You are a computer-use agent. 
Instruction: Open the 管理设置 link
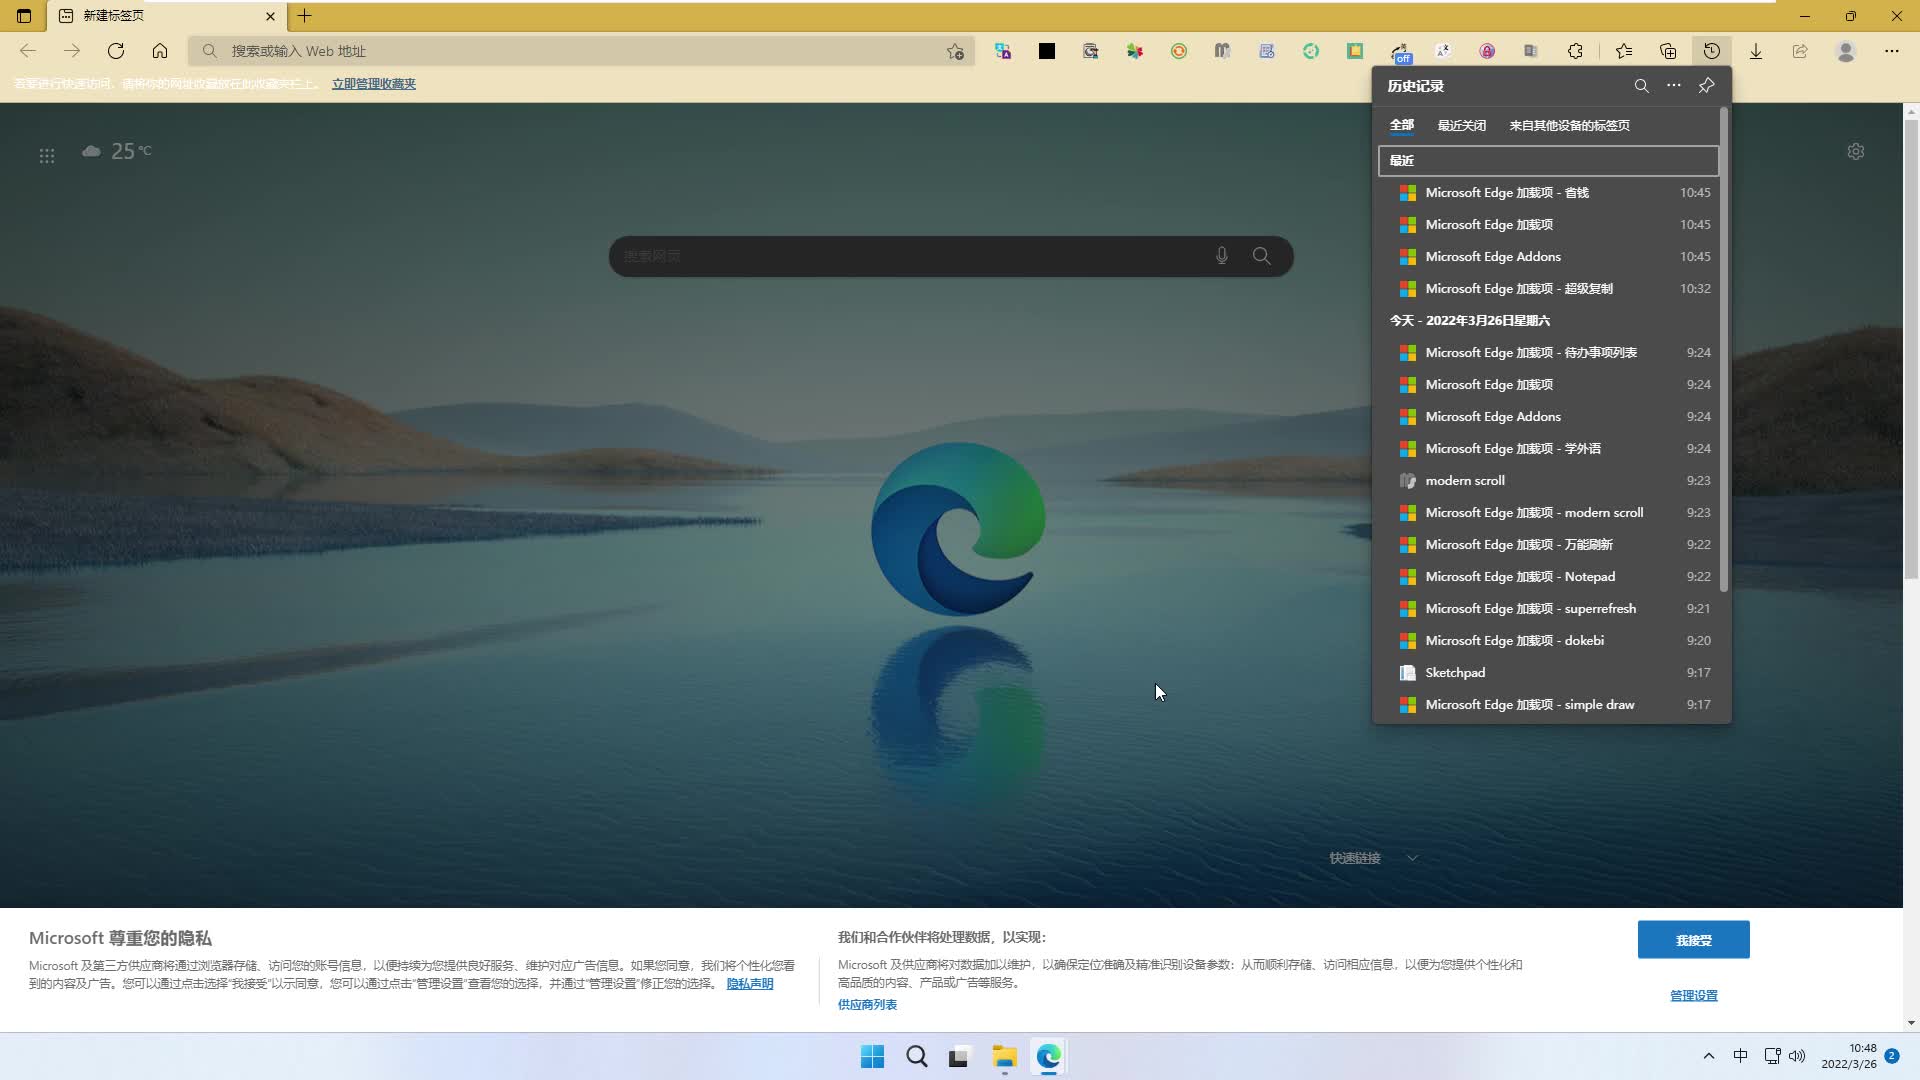1693,996
